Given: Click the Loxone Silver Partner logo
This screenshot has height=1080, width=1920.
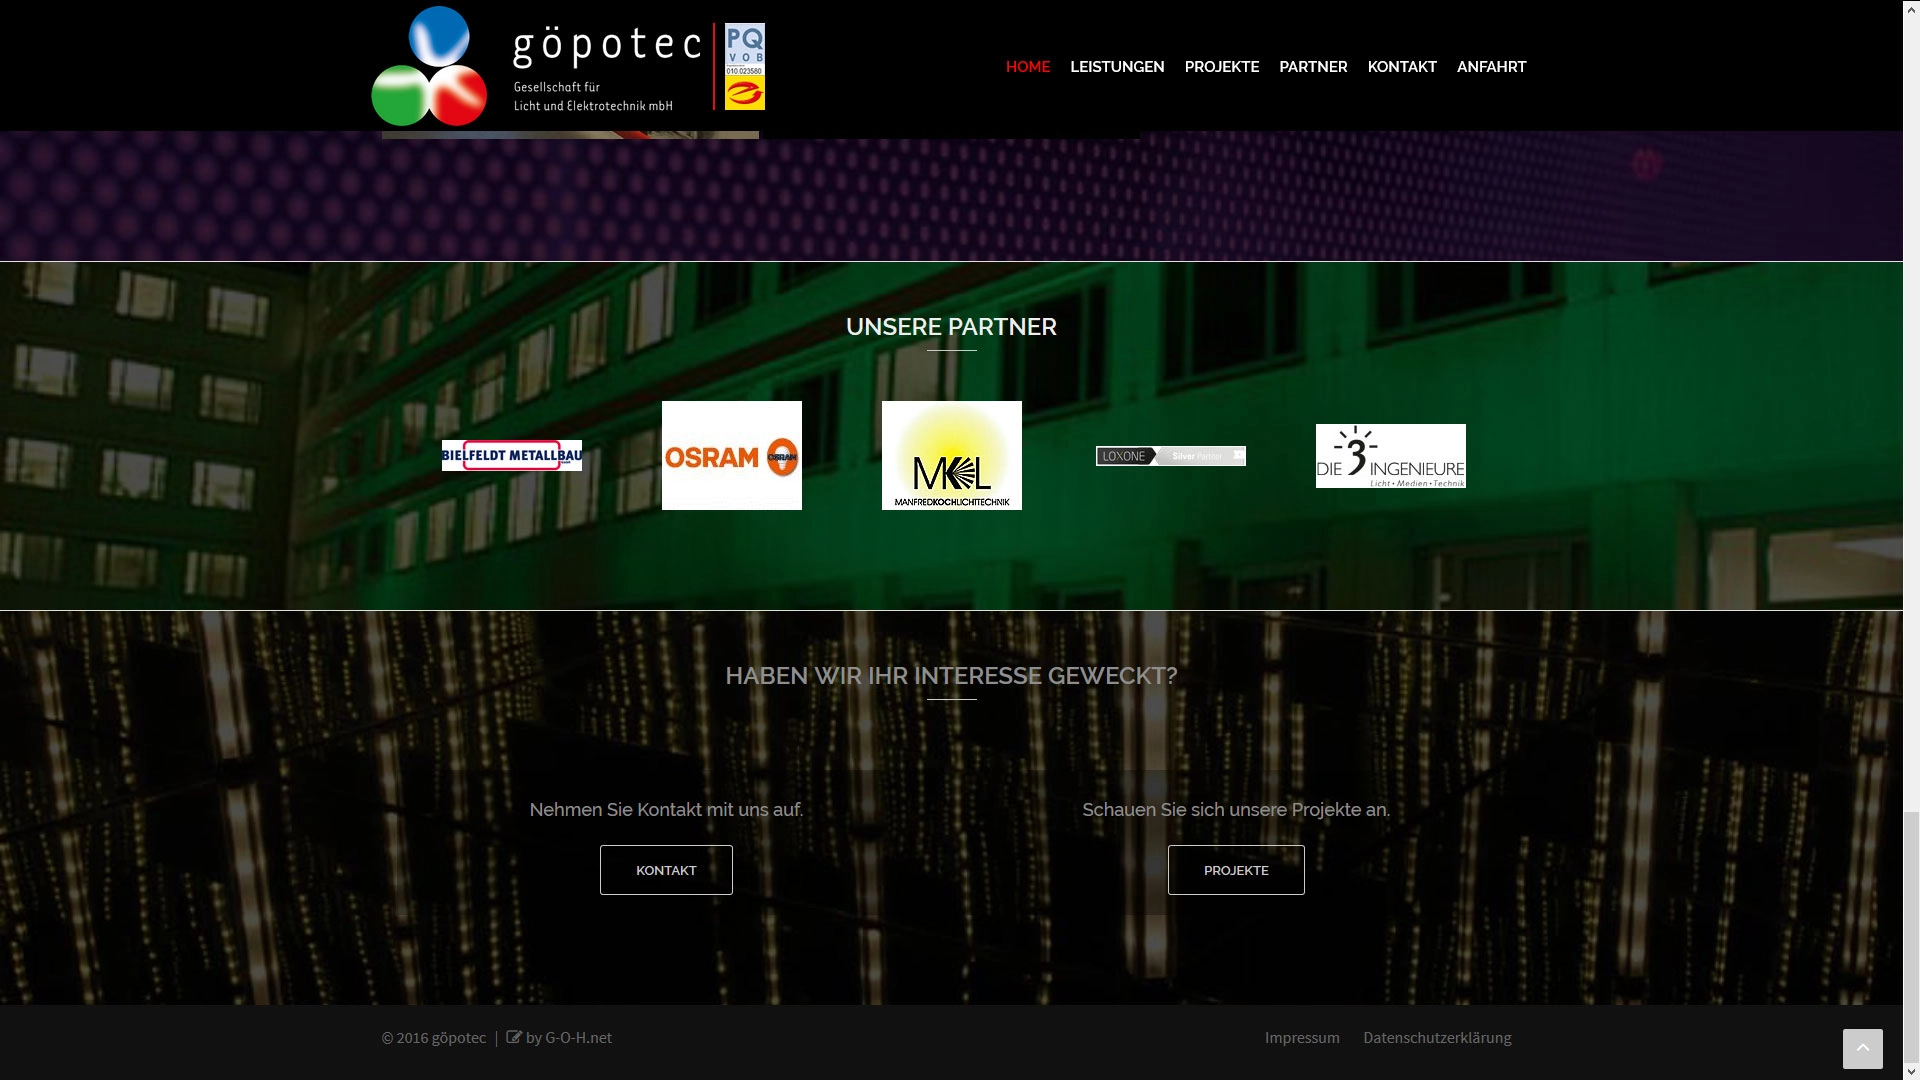Looking at the screenshot, I should [x=1171, y=456].
